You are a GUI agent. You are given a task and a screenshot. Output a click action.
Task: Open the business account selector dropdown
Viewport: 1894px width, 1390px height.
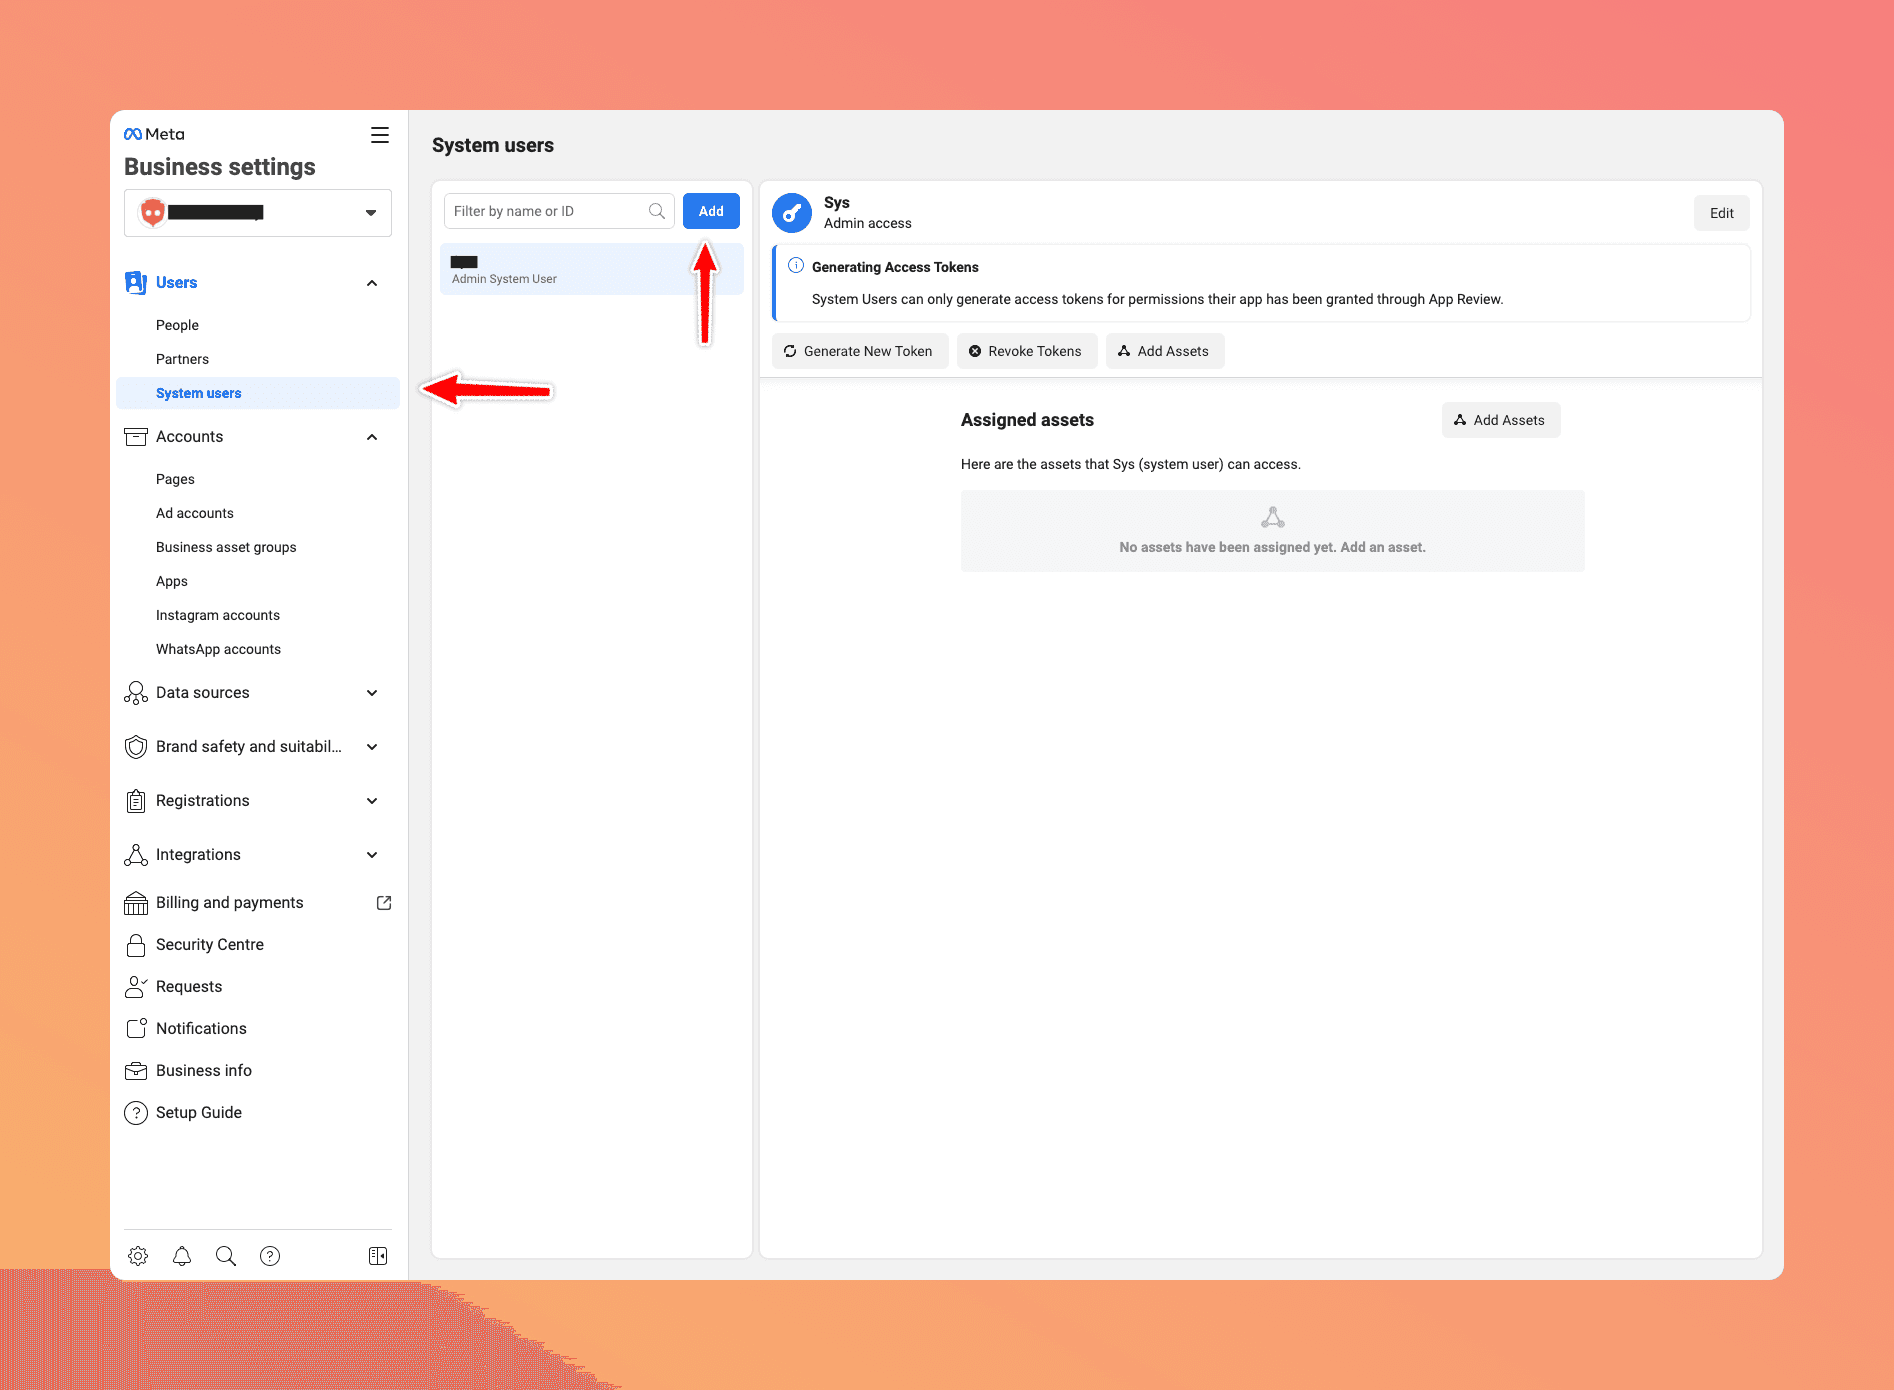[x=258, y=212]
